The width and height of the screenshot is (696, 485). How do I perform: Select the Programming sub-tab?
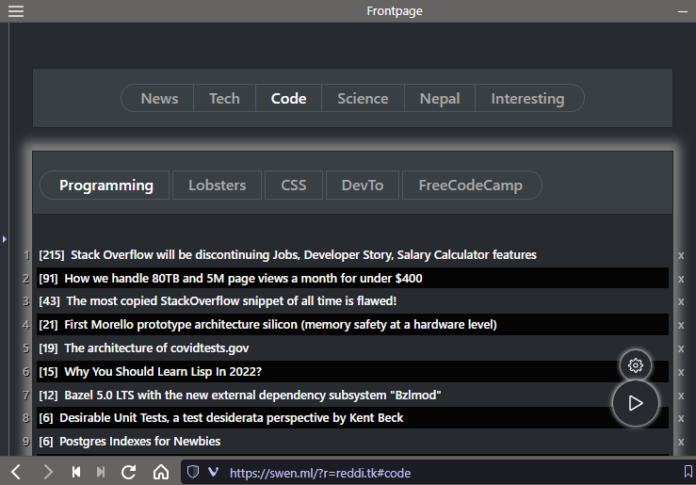(x=106, y=185)
